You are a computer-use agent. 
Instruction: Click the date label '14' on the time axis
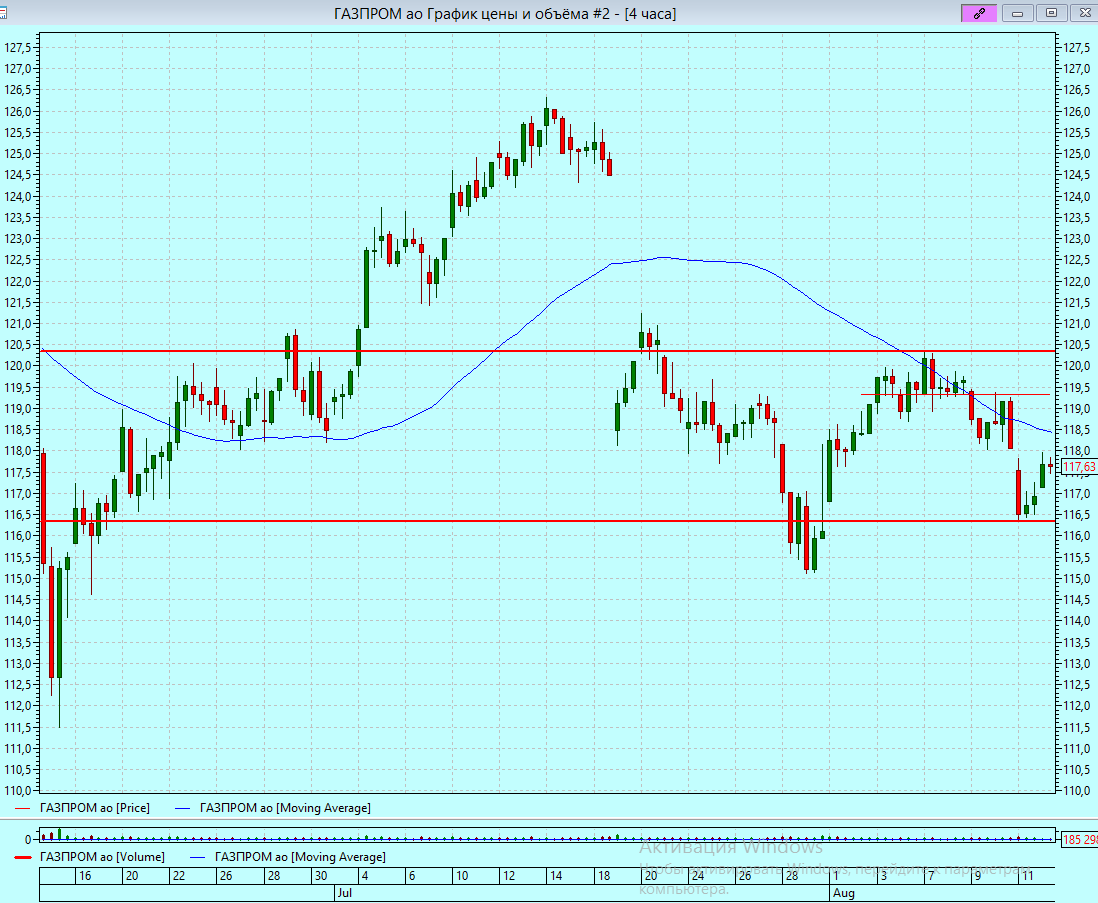[556, 876]
